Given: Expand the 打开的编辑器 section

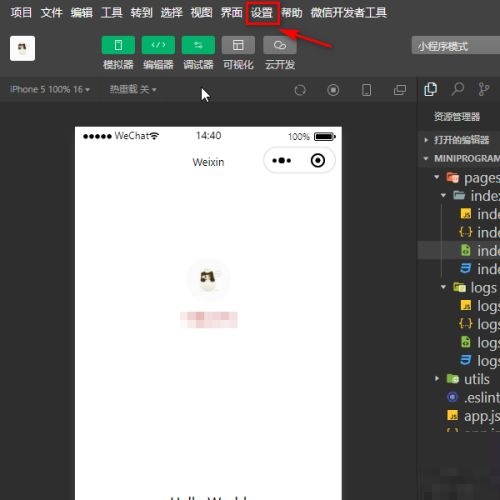Looking at the screenshot, I should click(x=459, y=140).
